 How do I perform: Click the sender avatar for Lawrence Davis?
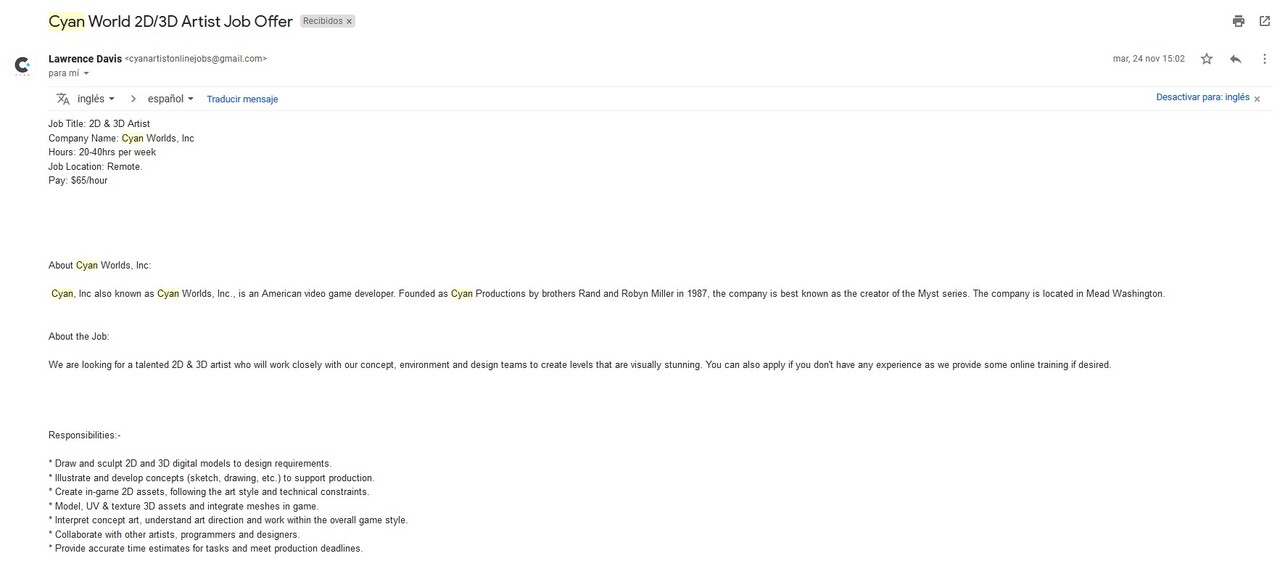click(22, 65)
